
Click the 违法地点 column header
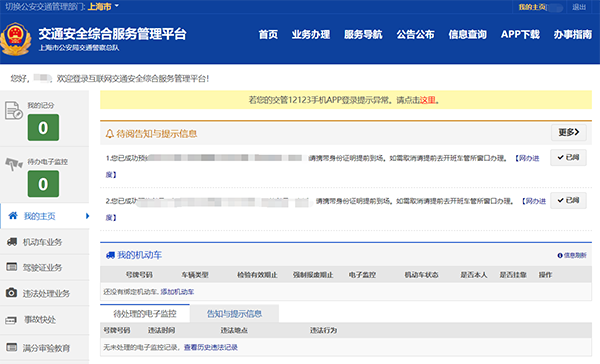point(234,330)
